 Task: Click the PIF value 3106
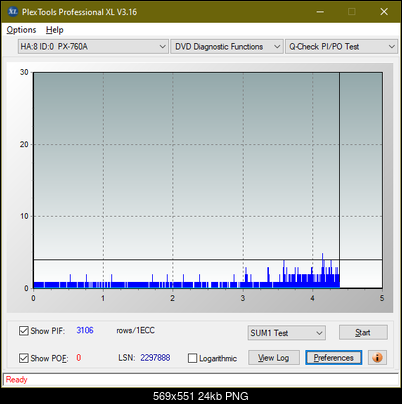tap(85, 330)
